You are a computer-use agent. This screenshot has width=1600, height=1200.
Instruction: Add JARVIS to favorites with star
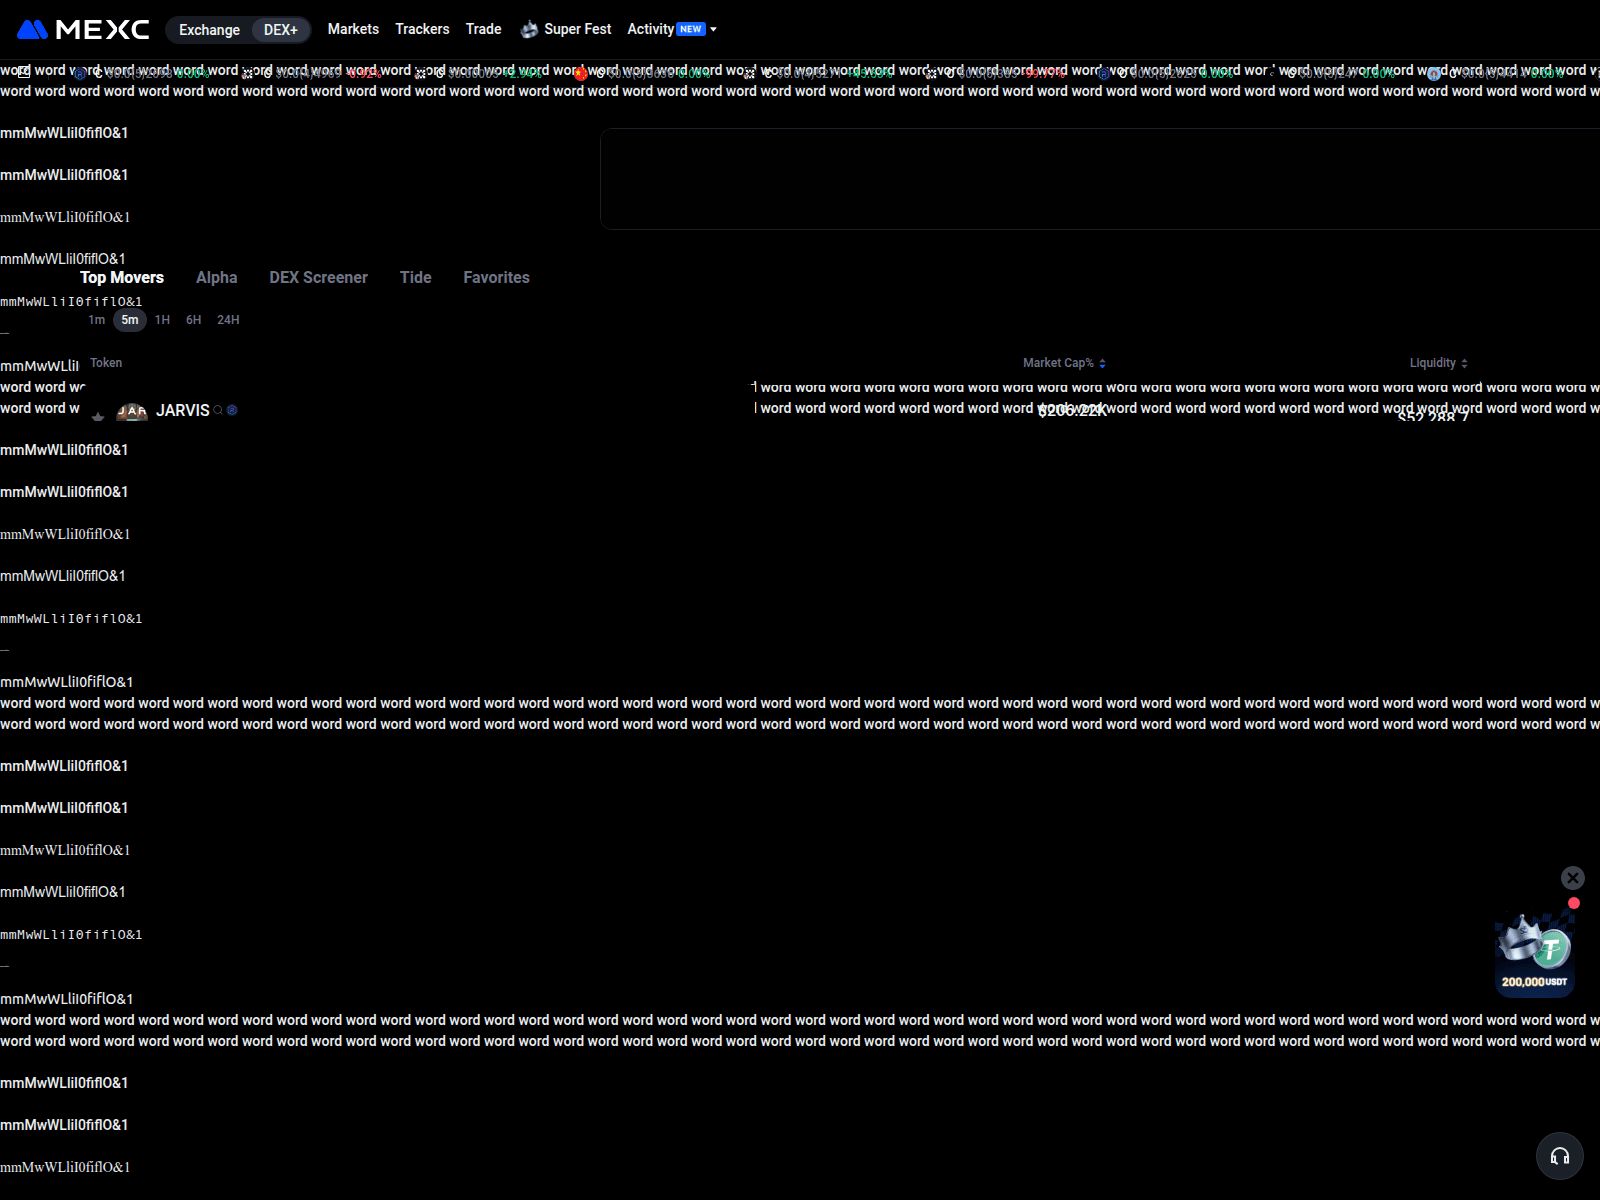98,415
